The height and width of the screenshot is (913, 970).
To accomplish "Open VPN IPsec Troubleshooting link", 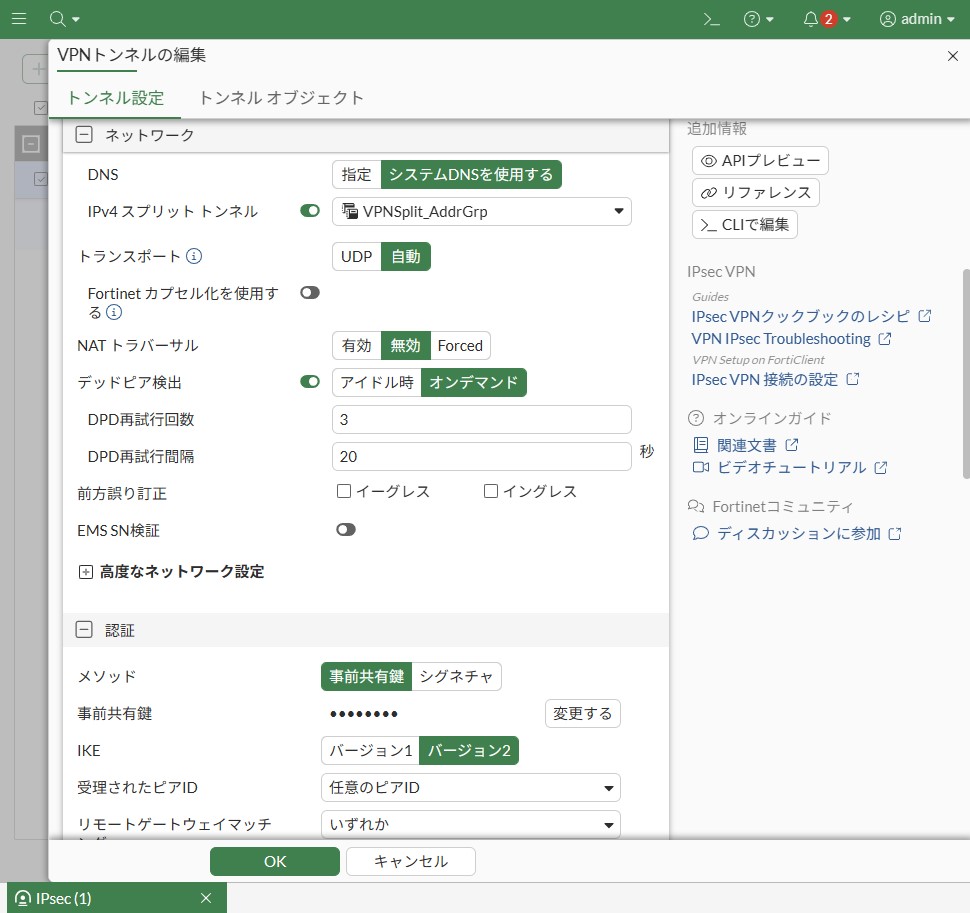I will [x=781, y=339].
